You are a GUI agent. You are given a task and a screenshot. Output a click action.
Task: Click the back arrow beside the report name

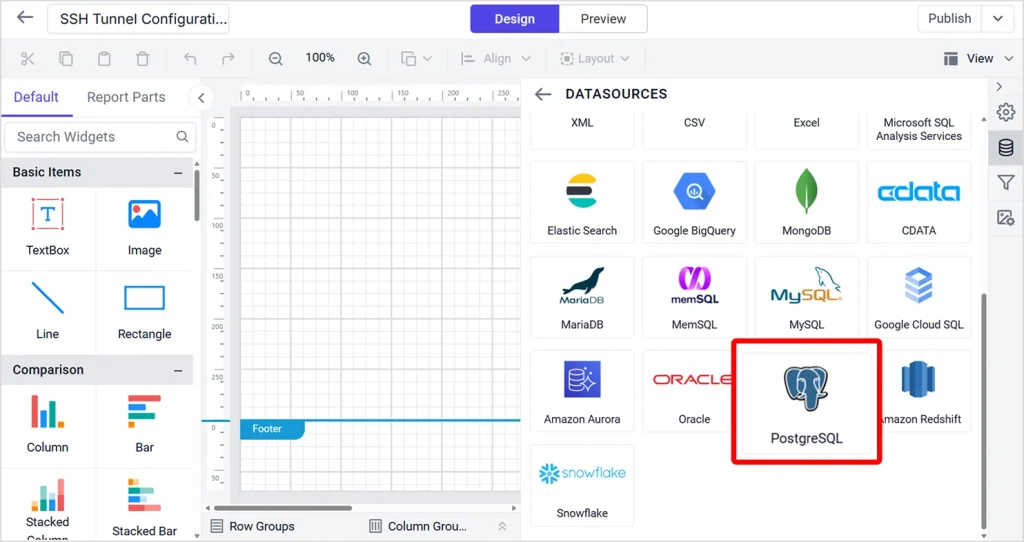[x=25, y=18]
